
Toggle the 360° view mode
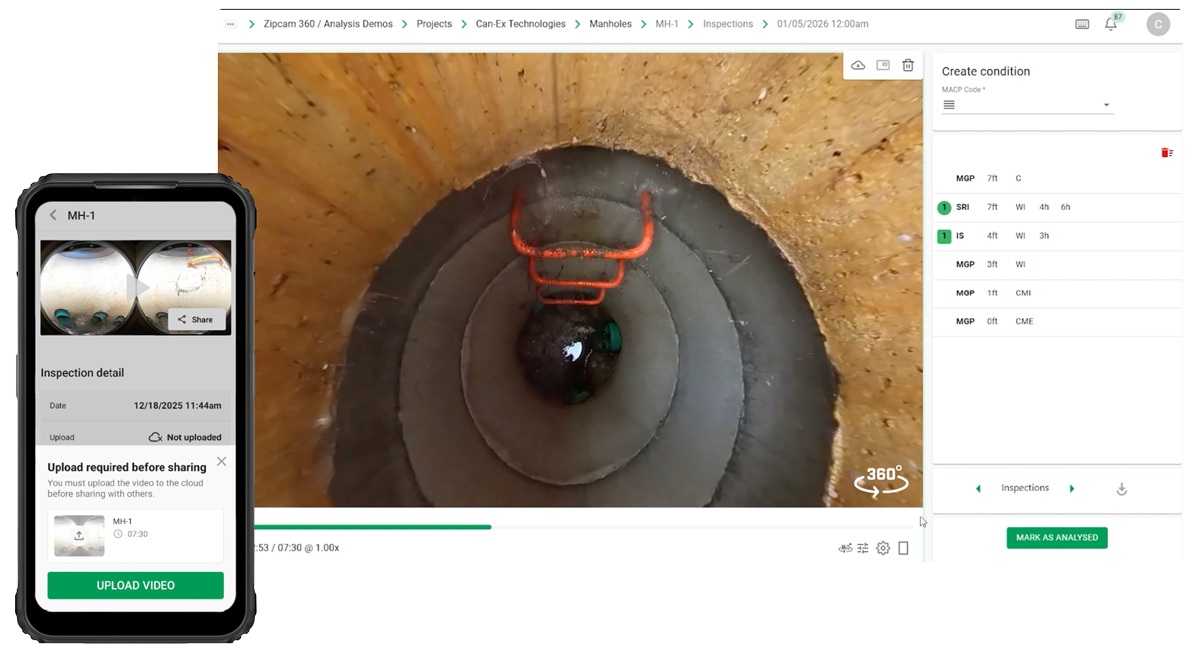point(881,480)
